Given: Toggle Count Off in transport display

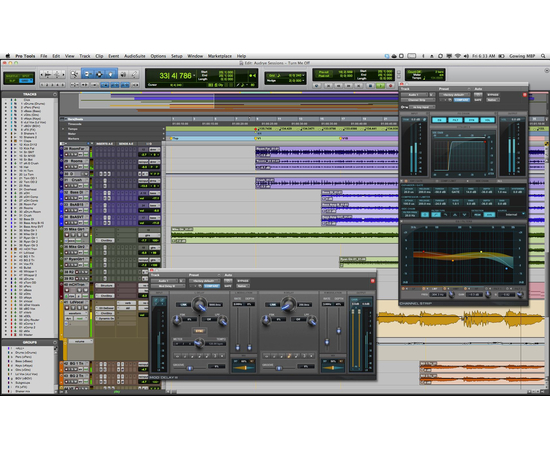Looking at the screenshot, I should point(414,72).
